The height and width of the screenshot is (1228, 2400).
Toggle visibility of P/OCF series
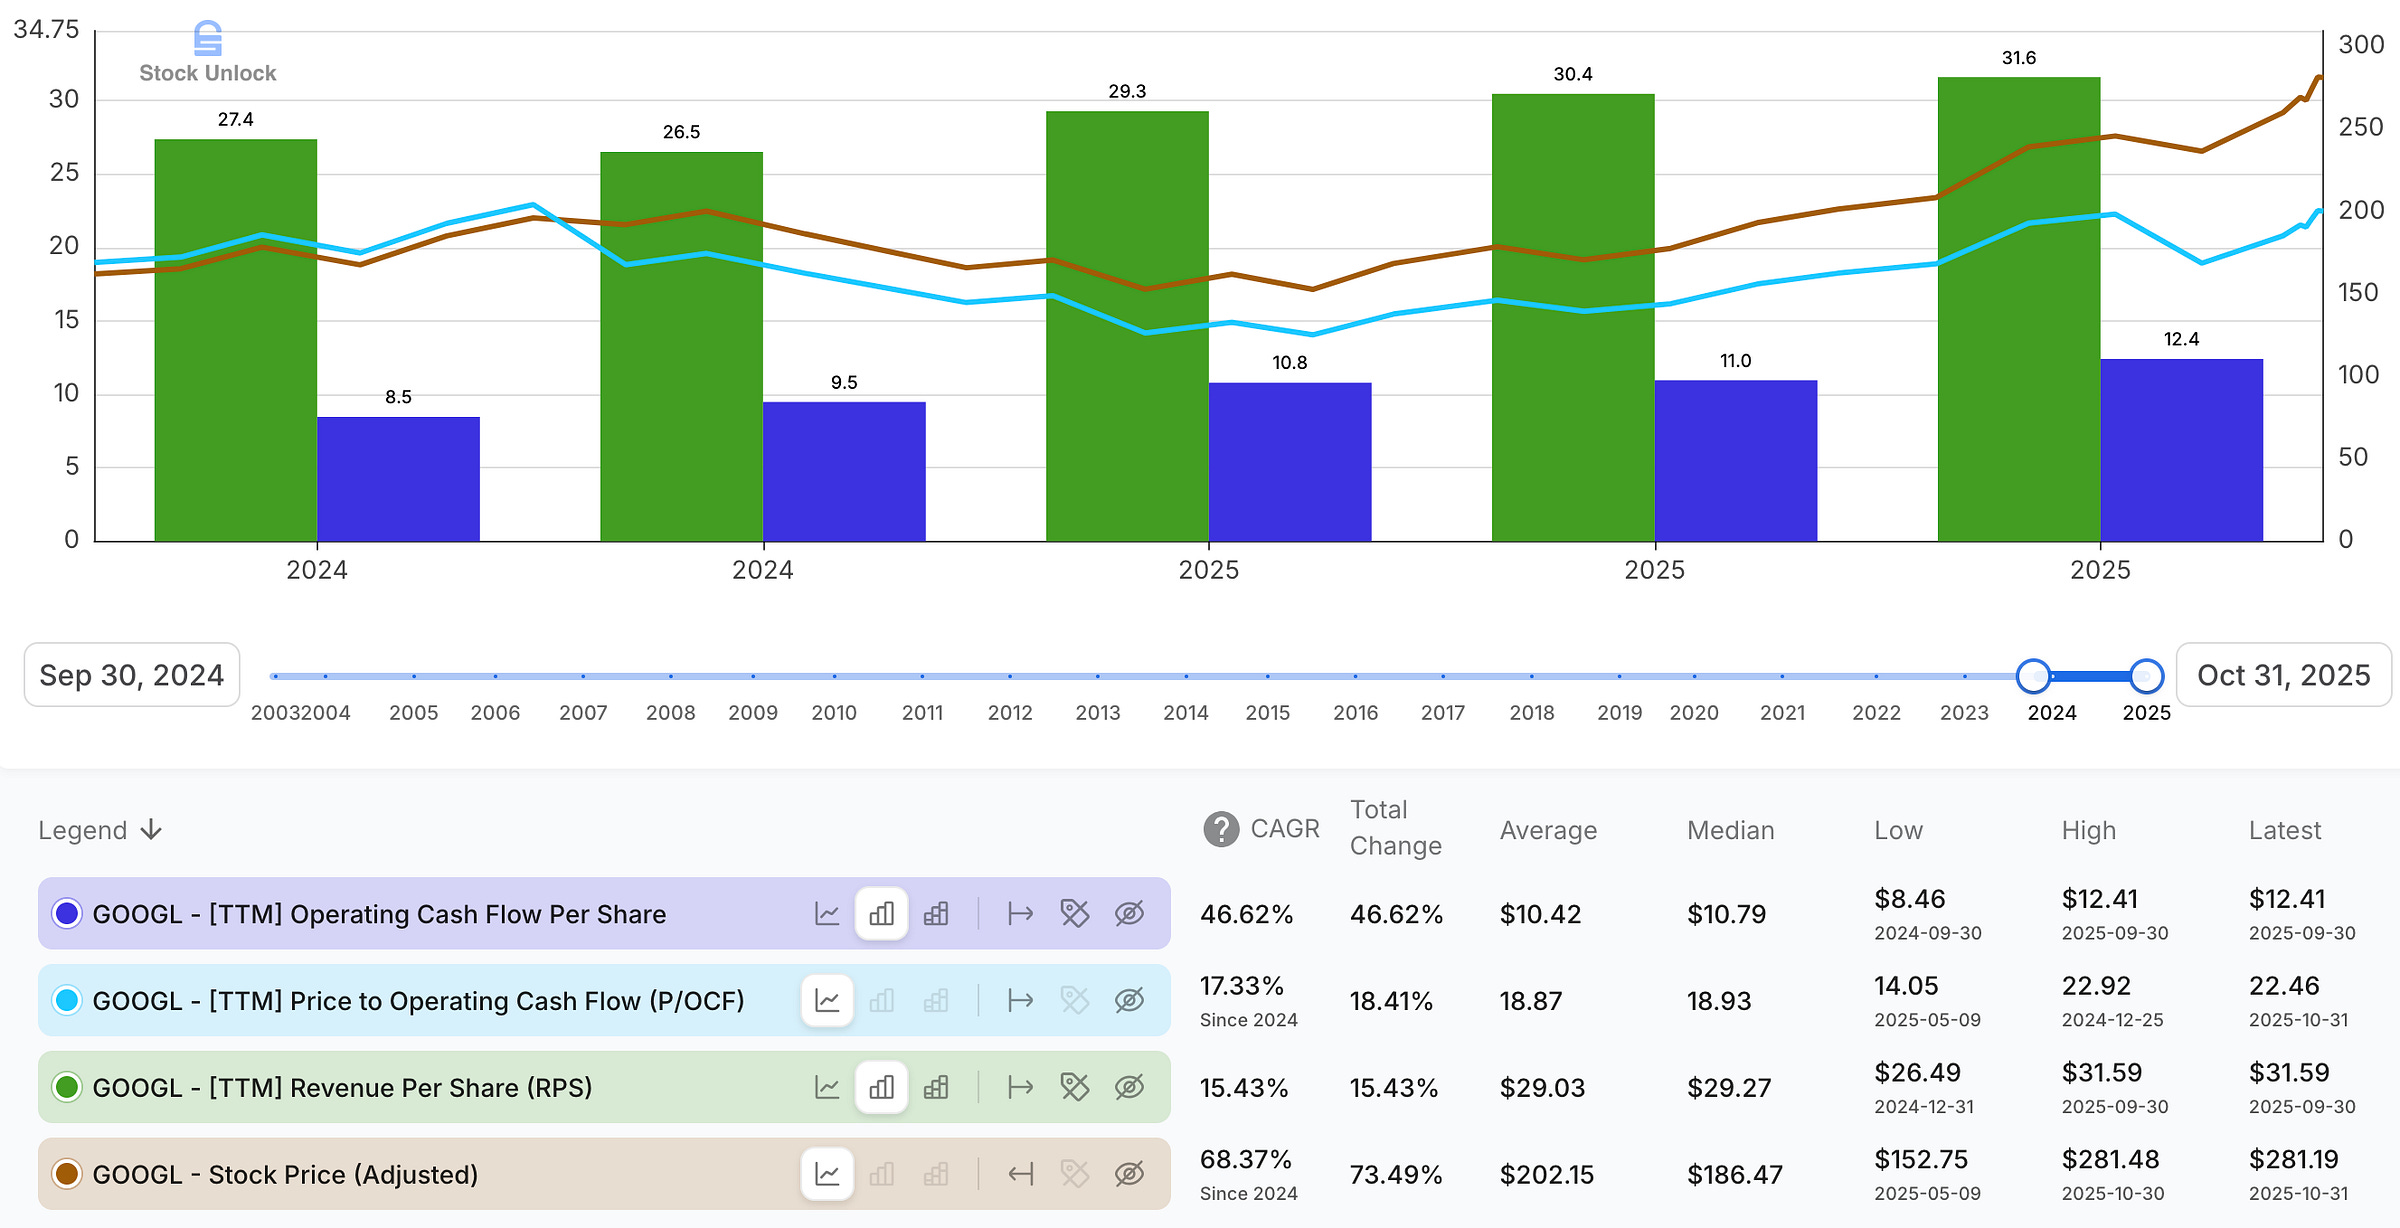click(x=1129, y=1000)
